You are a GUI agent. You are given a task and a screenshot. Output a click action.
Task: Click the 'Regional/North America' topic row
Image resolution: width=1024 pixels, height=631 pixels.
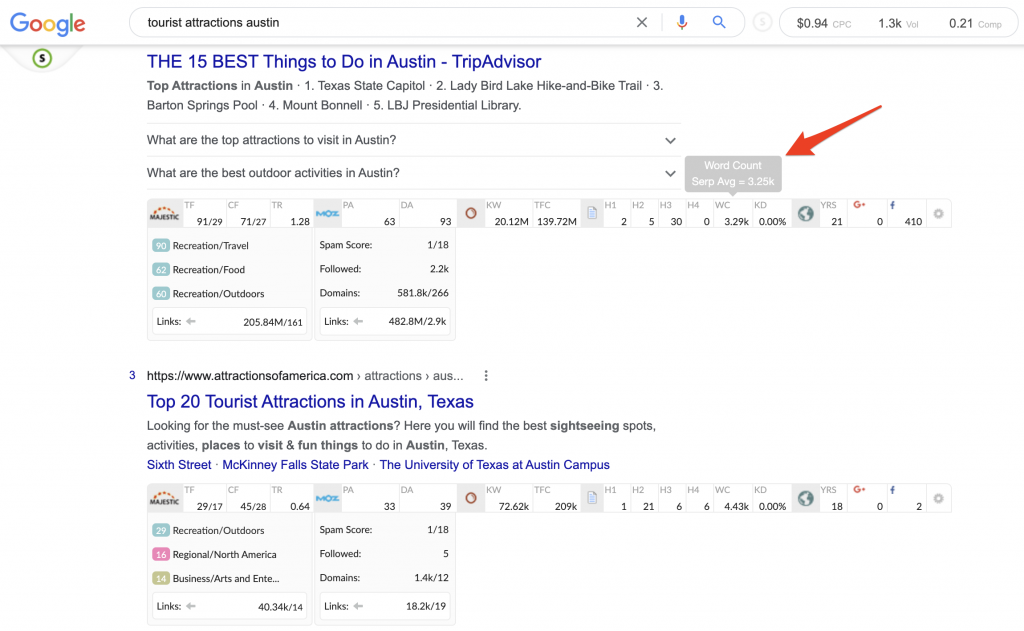215,555
